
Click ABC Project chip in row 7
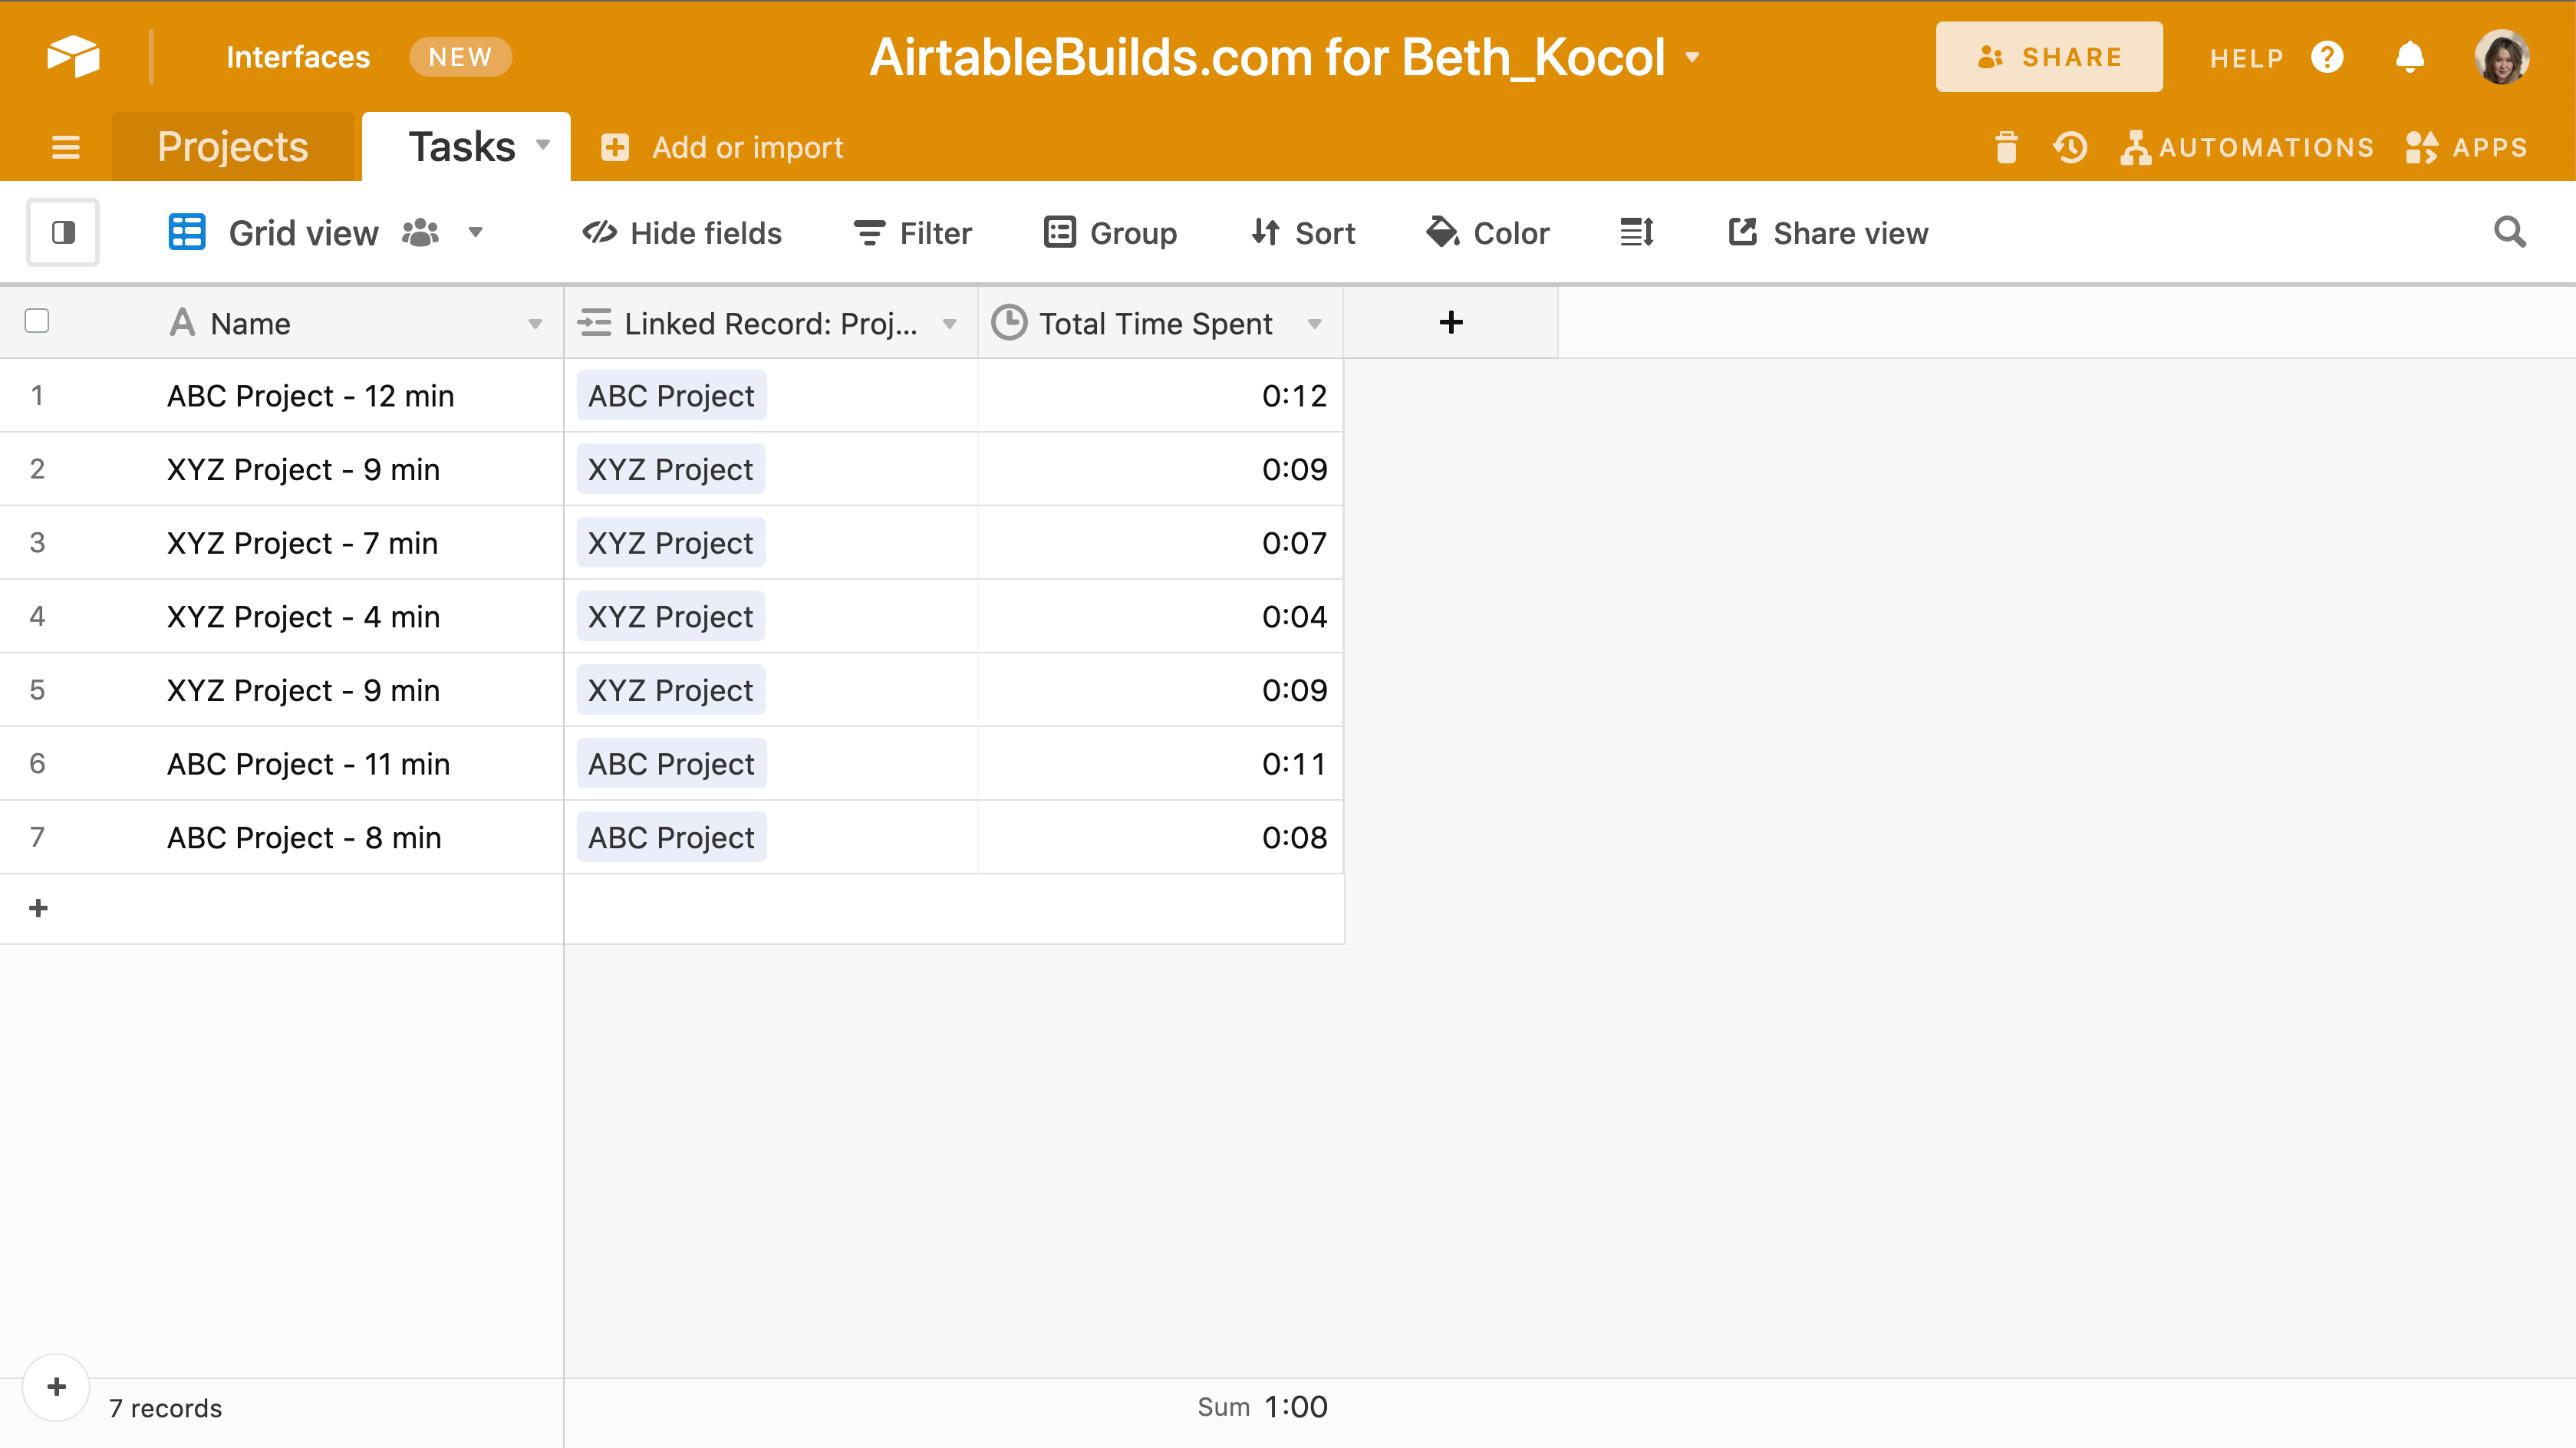(671, 838)
